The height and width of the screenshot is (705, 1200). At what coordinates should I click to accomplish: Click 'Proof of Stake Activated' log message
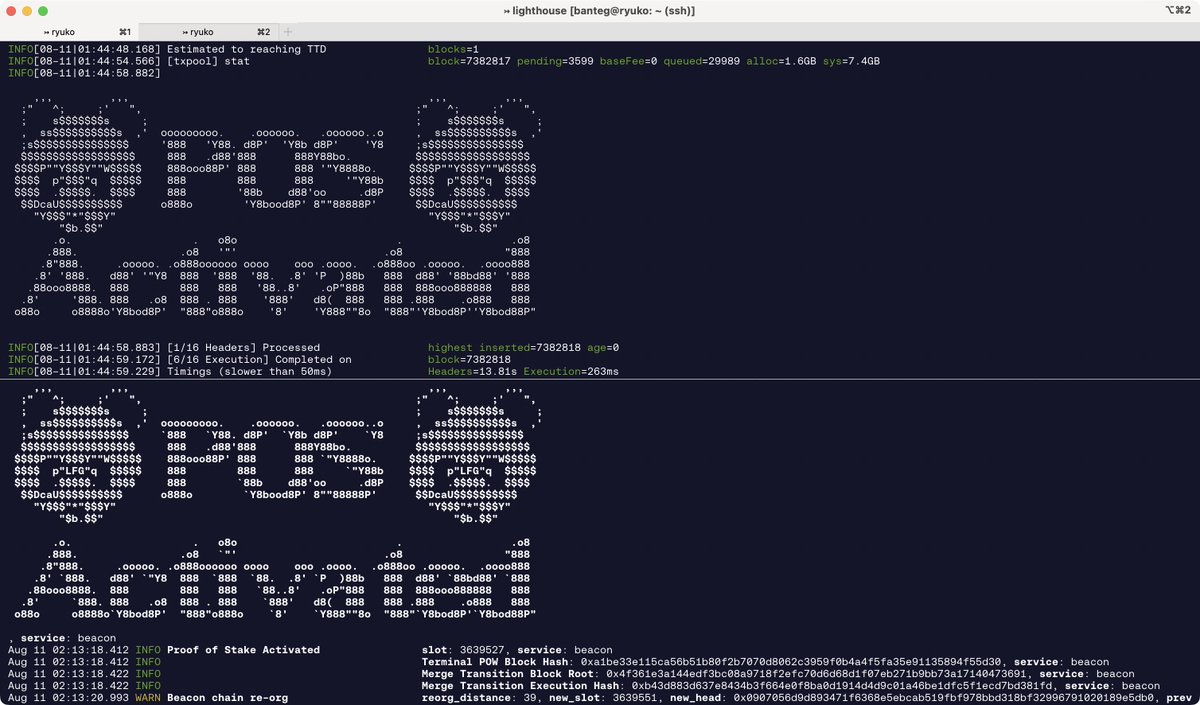tap(243, 649)
